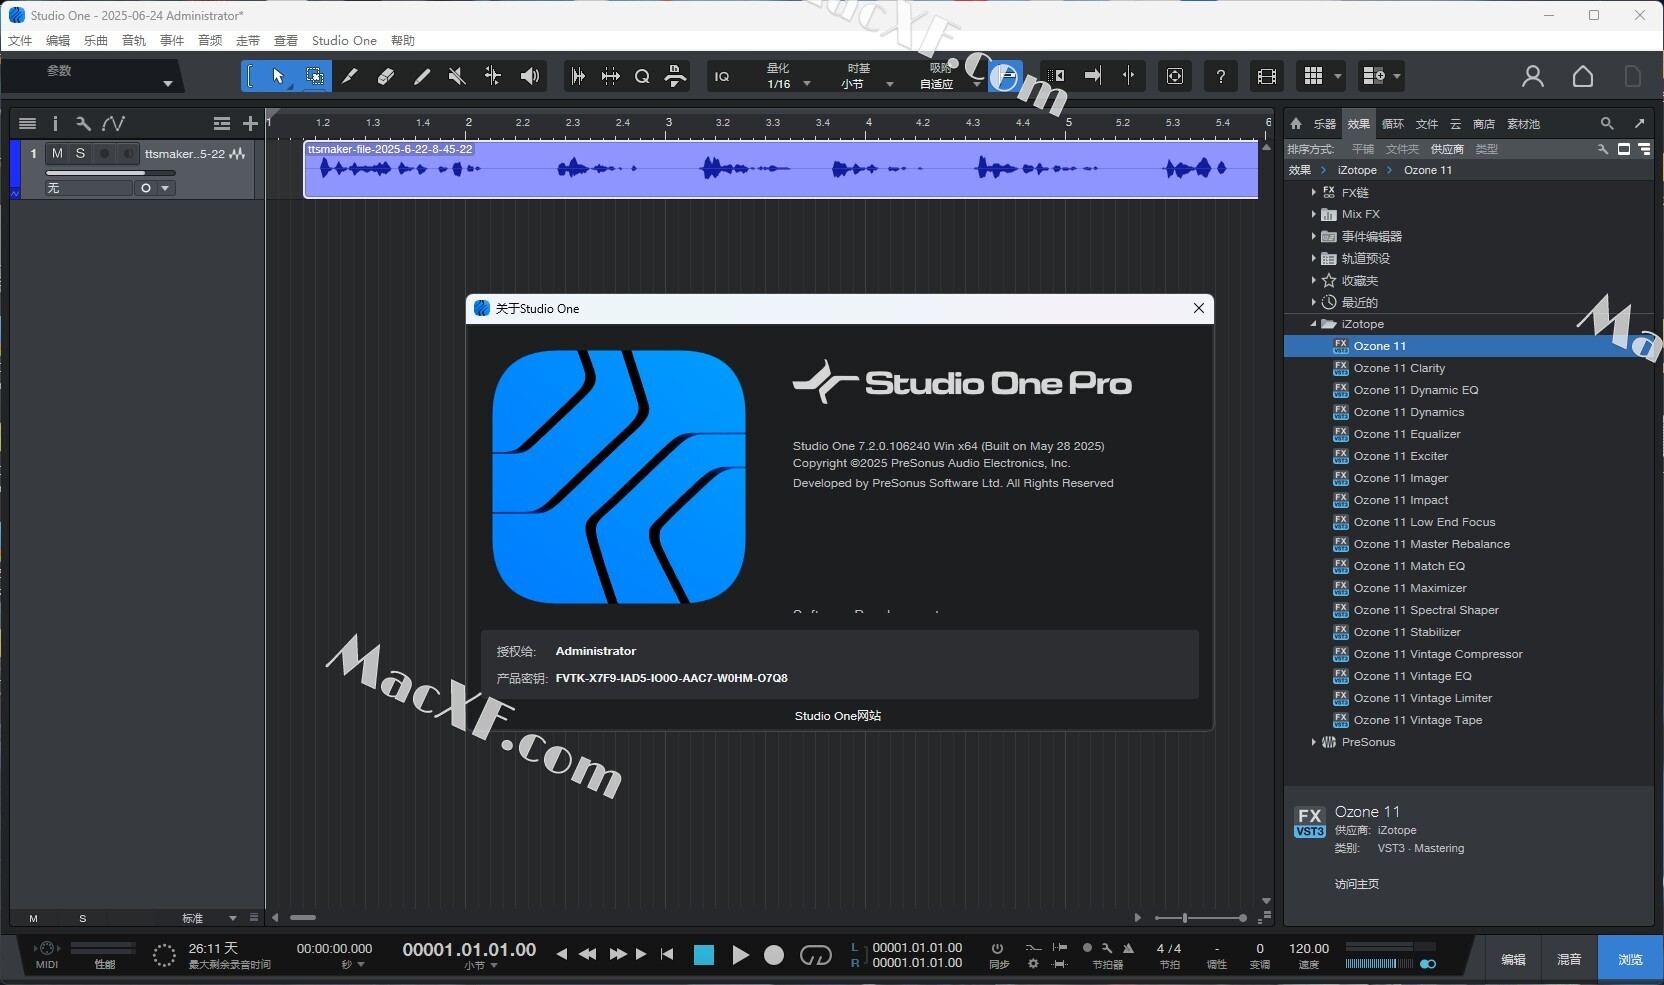The width and height of the screenshot is (1664, 985).
Task: Open the track list lines icon
Action: [x=27, y=123]
